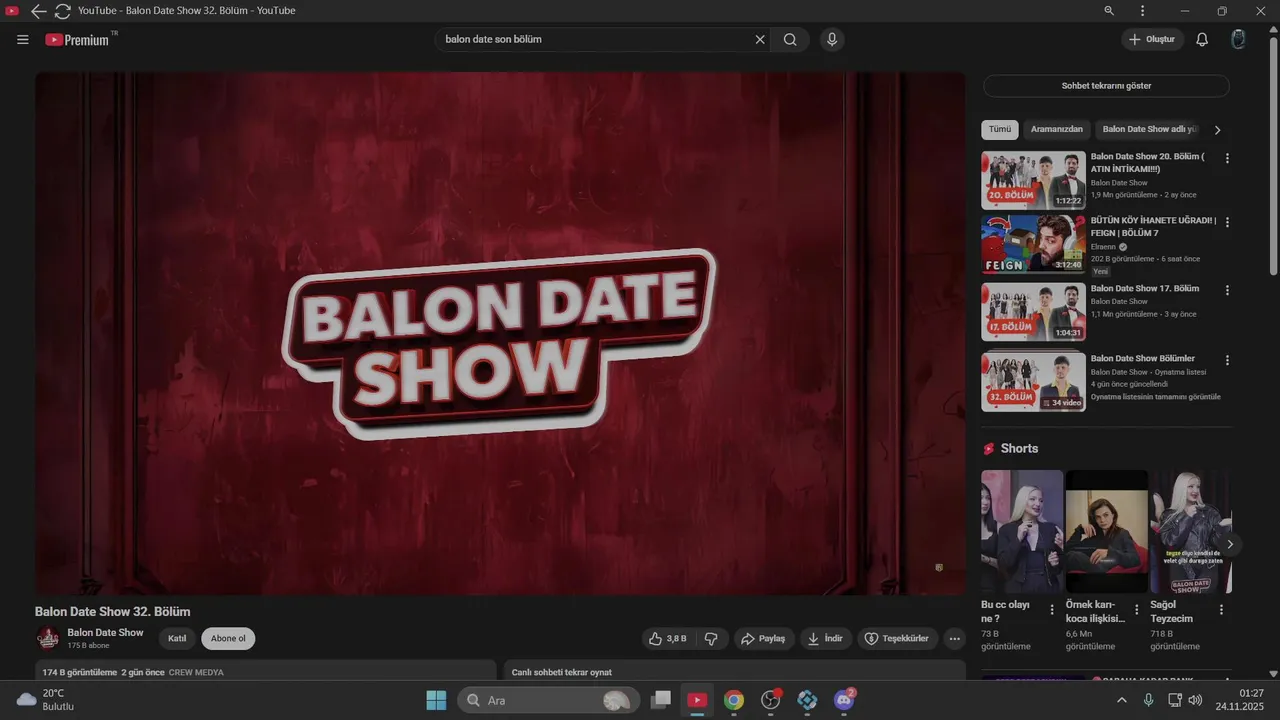Open more actions ellipsis under video
1280x720 pixels.
[955, 638]
